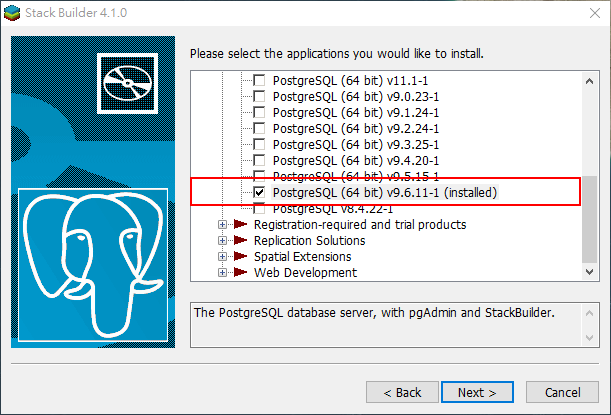Click the installer disc icon on the banner
611x415 pixels.
point(127,83)
